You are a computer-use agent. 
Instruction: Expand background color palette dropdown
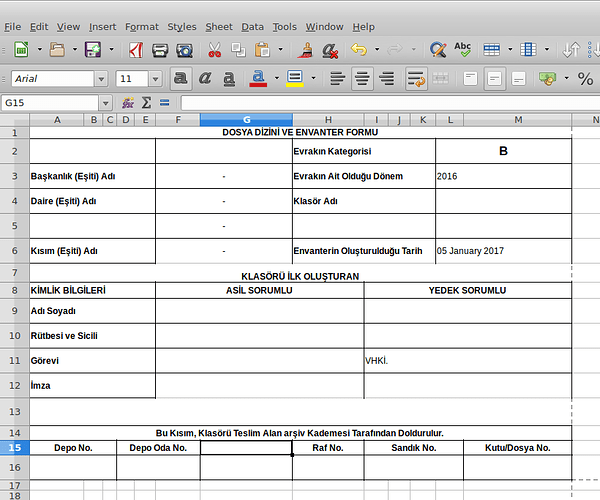click(313, 79)
